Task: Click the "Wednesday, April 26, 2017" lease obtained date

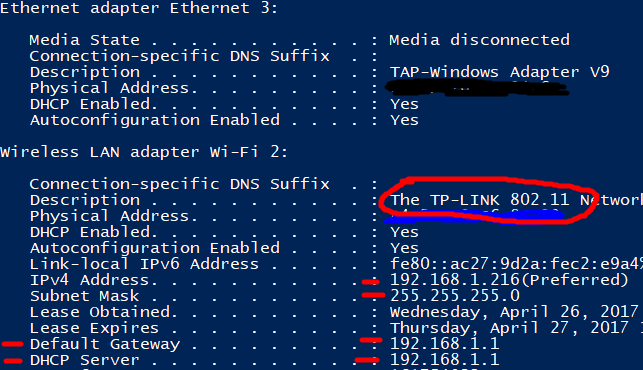Action: click(514, 312)
